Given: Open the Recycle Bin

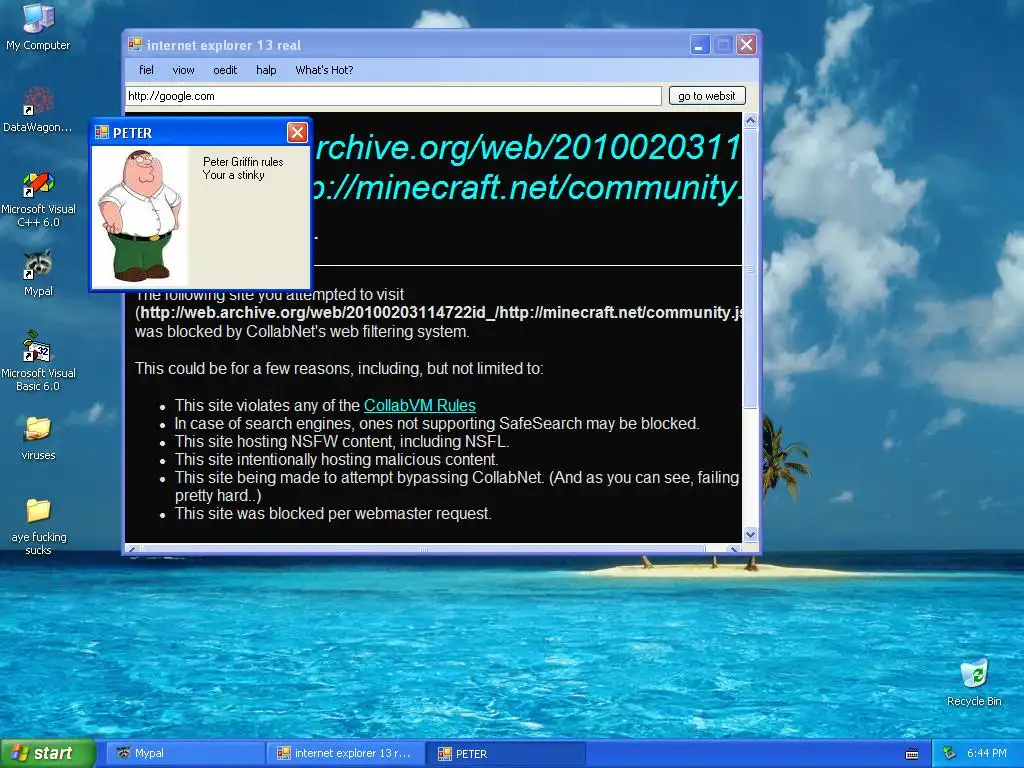Looking at the screenshot, I should 974,682.
